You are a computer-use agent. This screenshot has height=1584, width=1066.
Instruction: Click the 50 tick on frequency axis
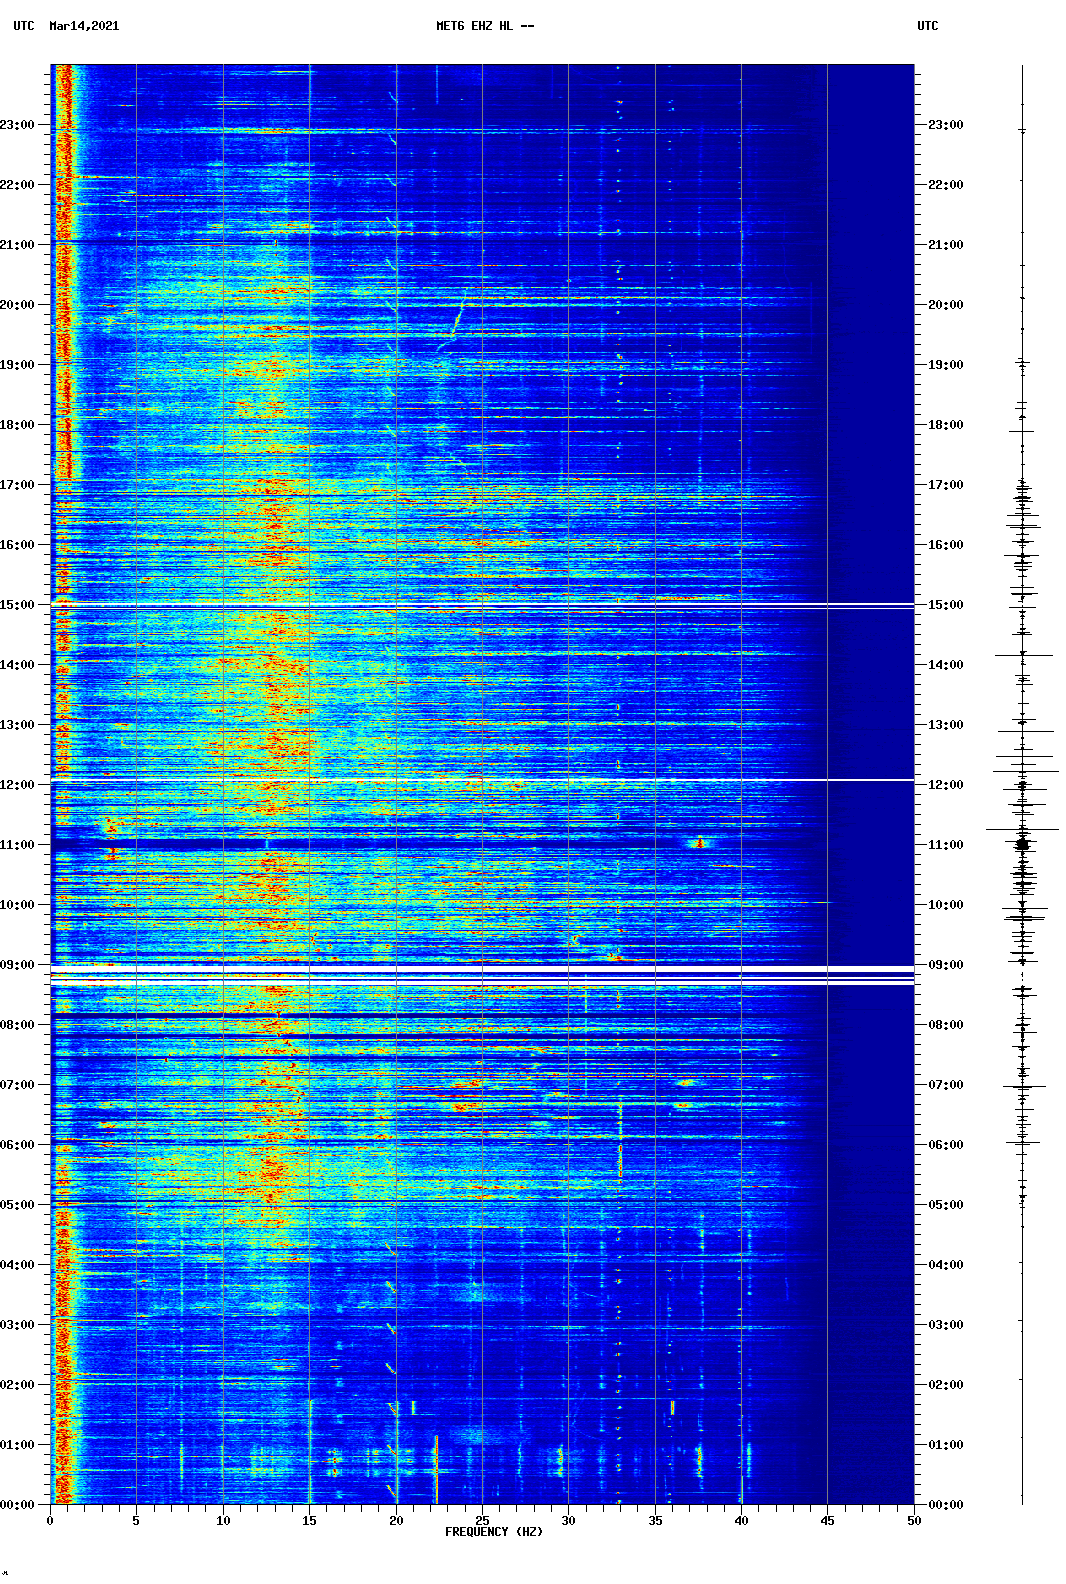click(x=913, y=1520)
